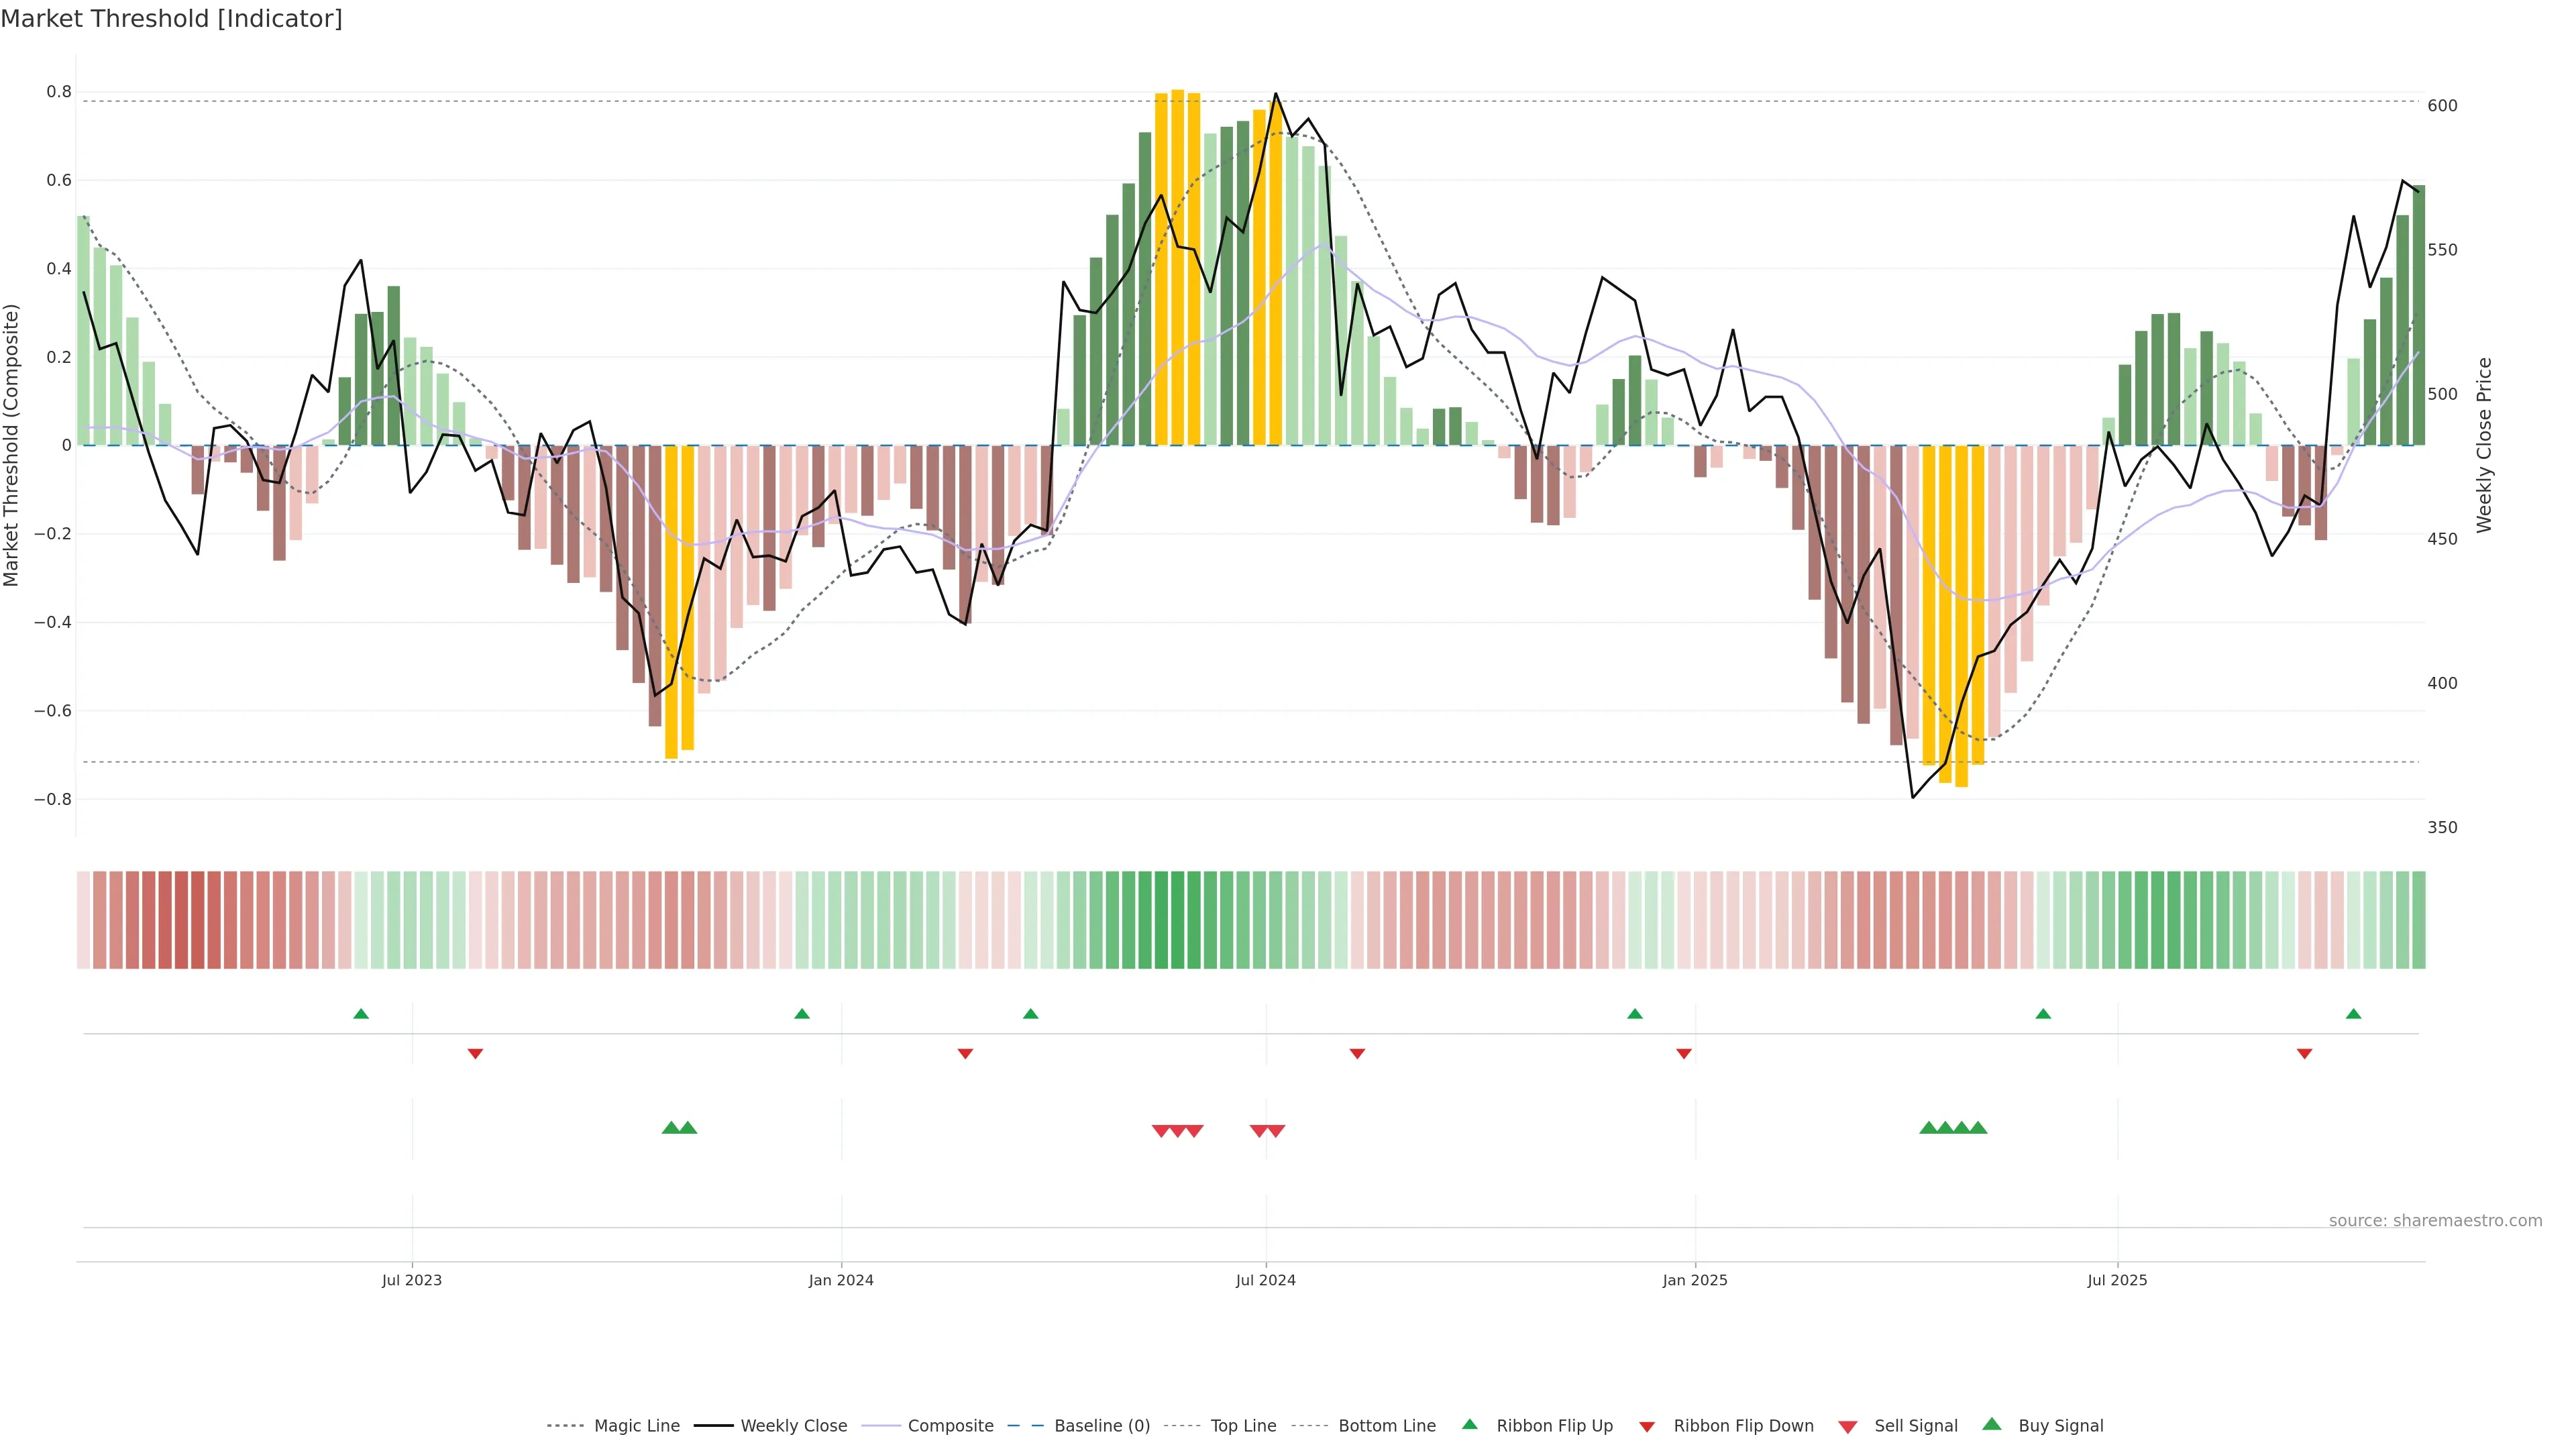
Task: Click the Jul 2024 axis label
Action: pos(1265,1280)
